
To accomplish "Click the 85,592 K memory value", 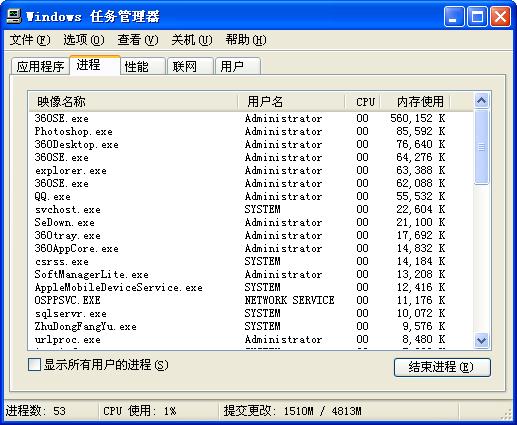I will 421,131.
